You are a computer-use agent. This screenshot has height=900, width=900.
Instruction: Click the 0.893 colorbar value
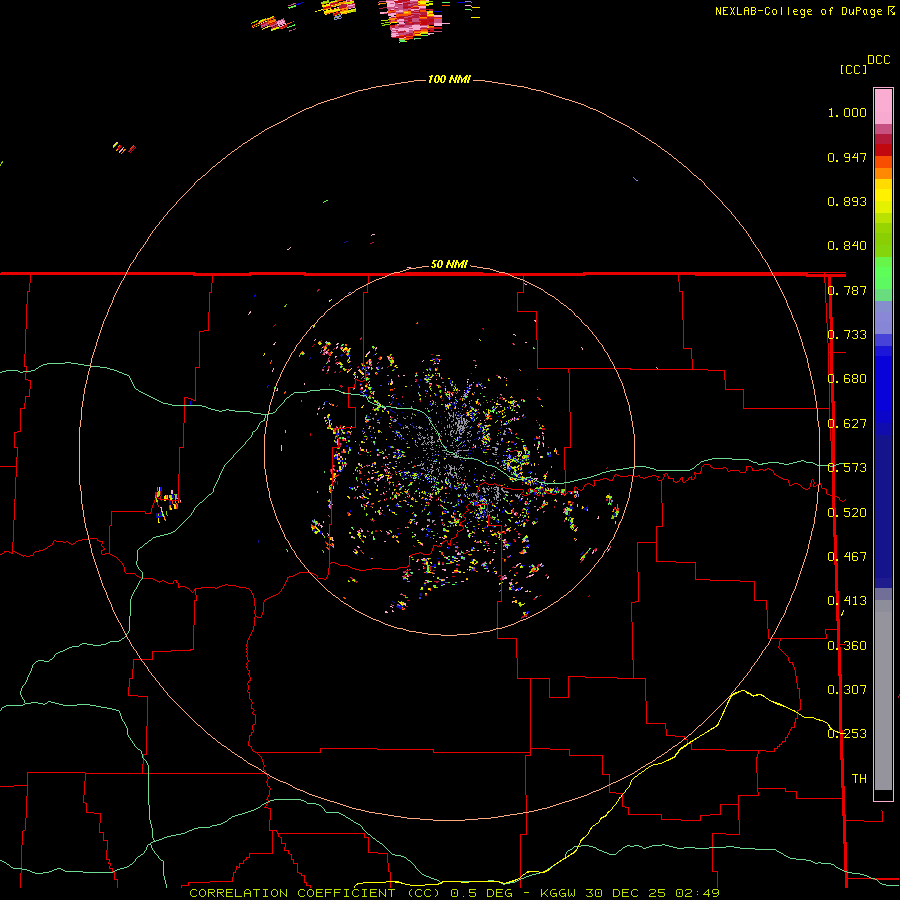(x=847, y=201)
